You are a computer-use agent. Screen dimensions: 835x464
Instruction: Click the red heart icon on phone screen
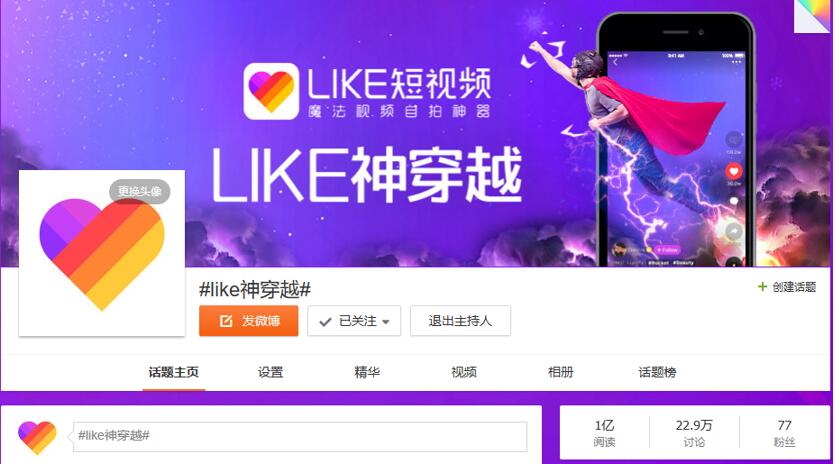point(733,171)
